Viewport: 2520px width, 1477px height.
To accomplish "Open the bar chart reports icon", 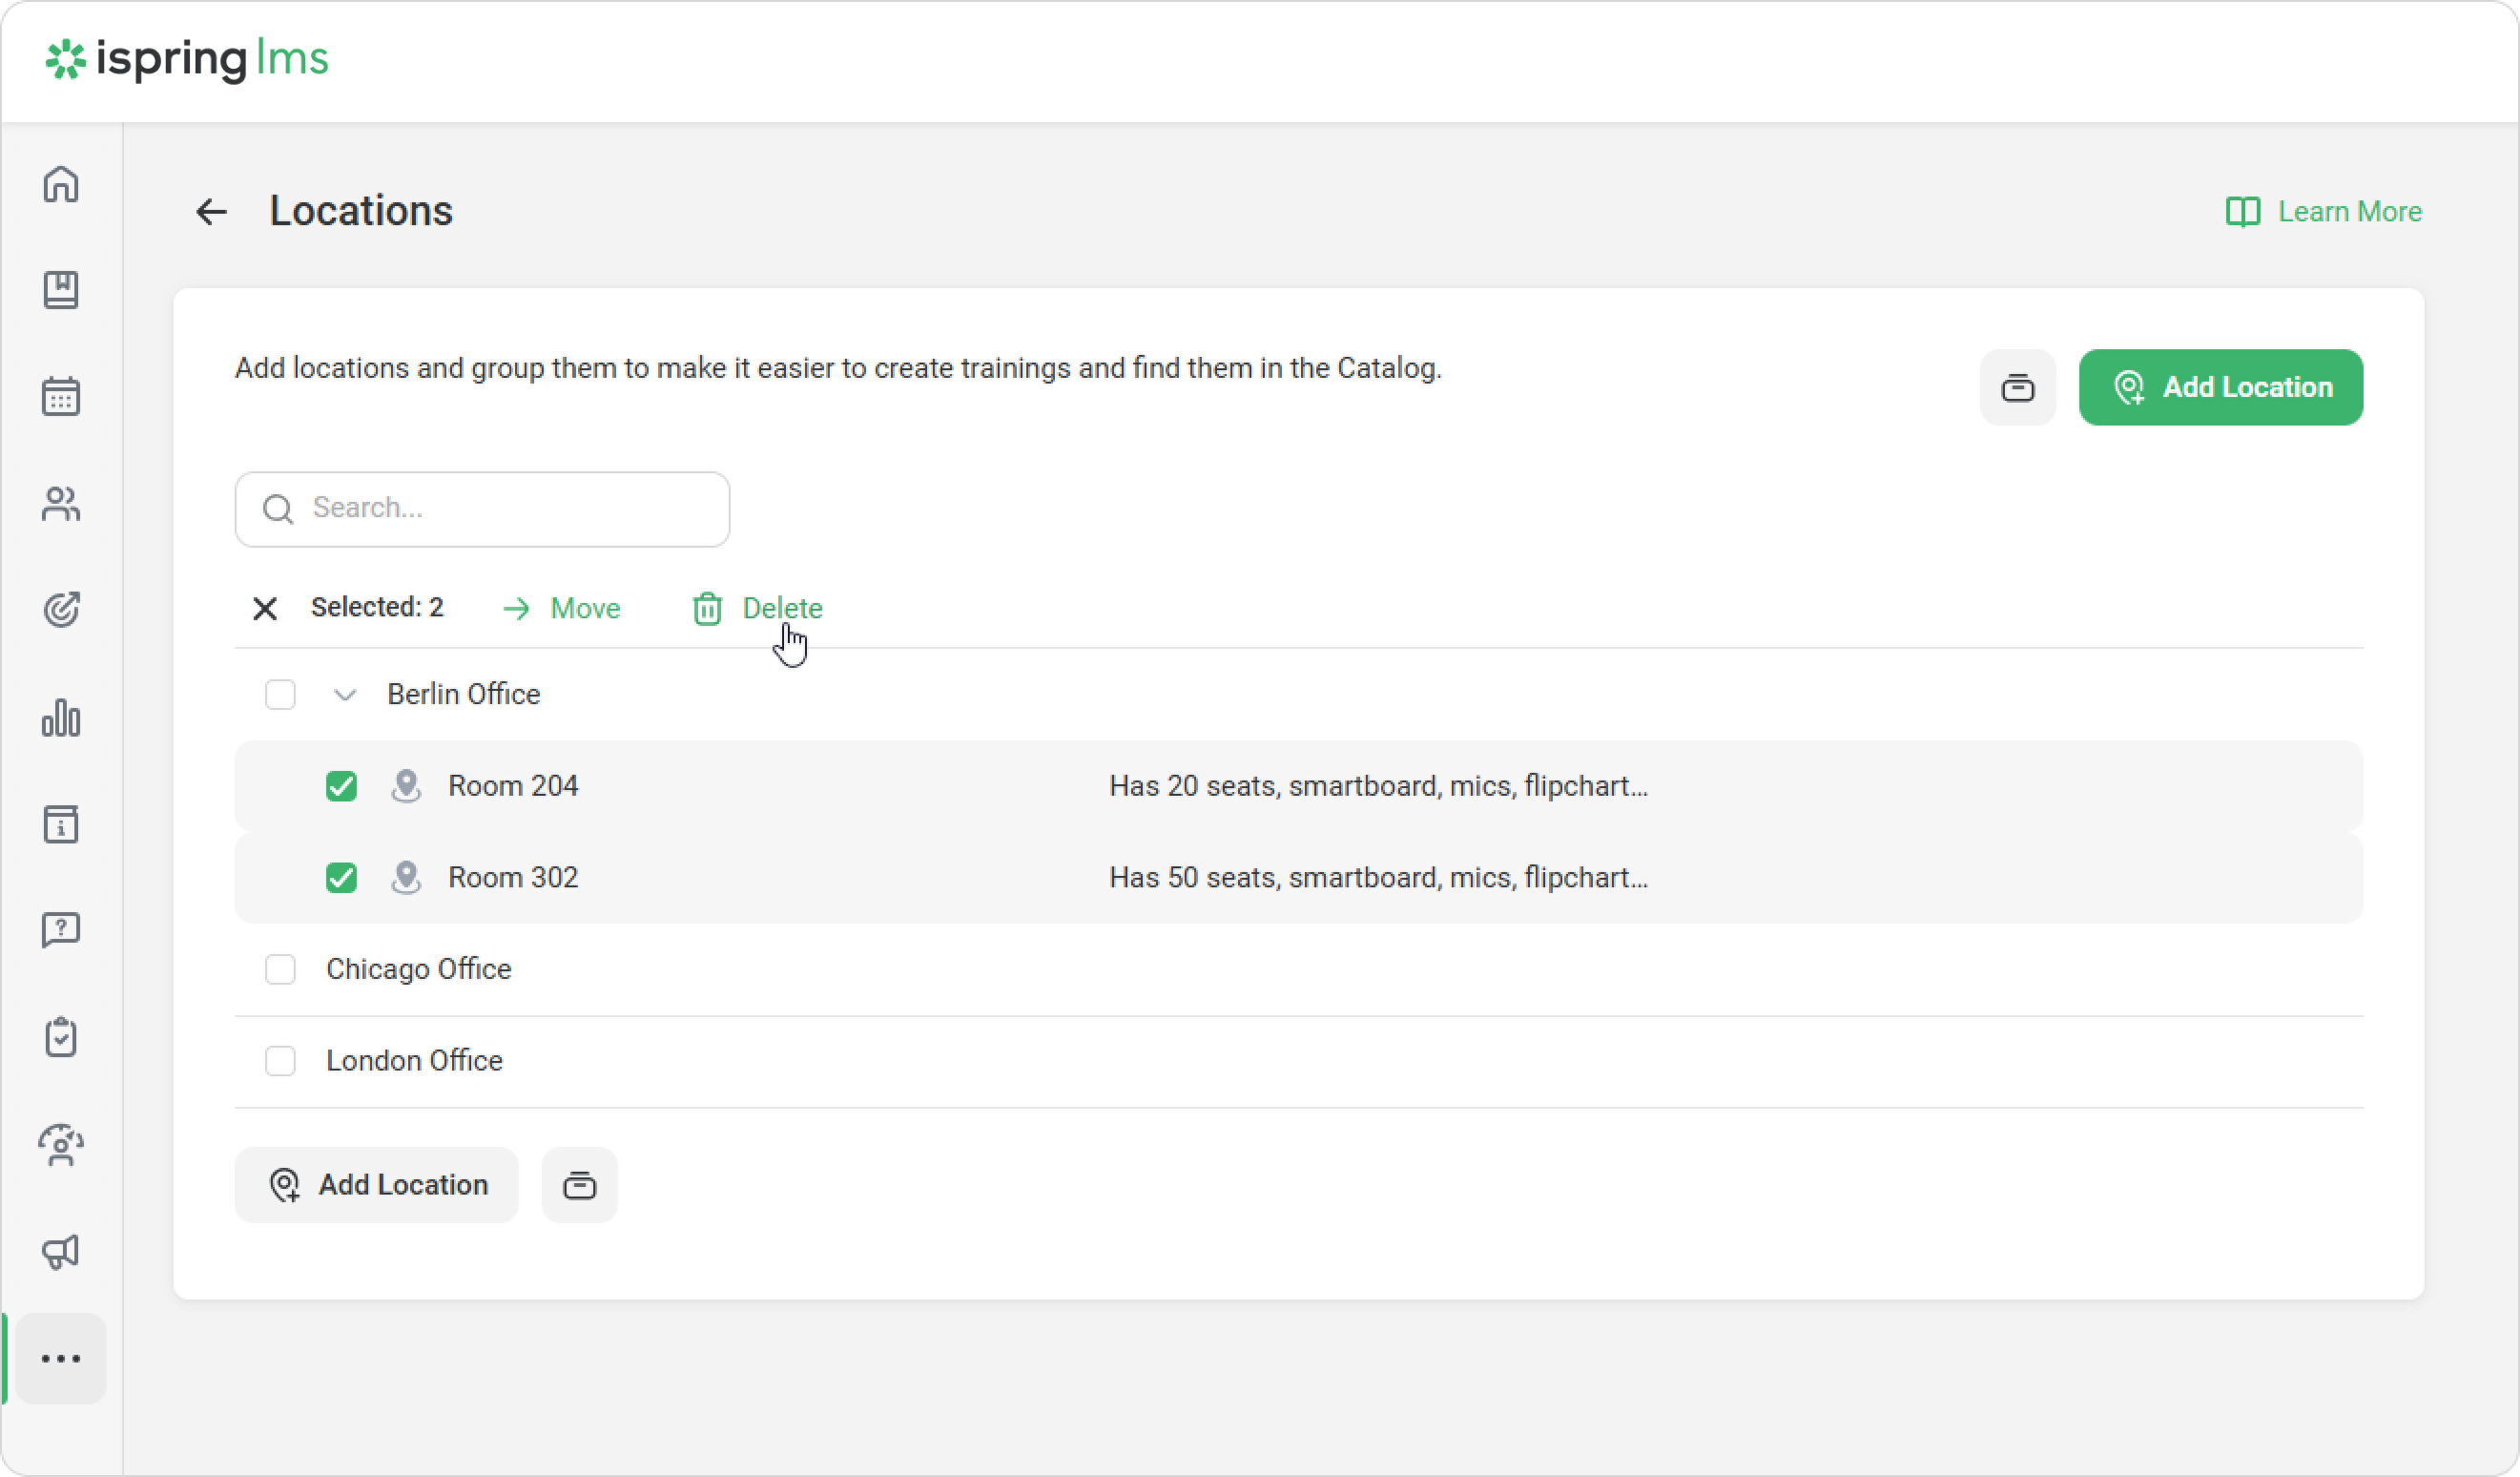I will pos(61,718).
